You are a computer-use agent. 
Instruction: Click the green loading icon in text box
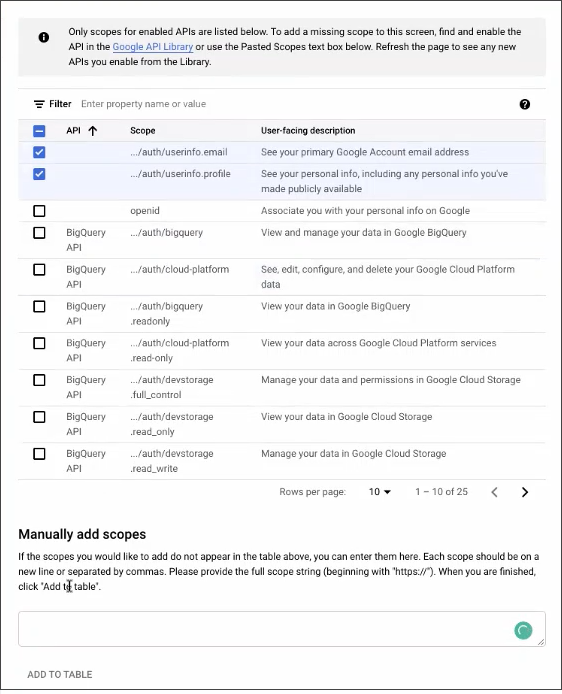[x=523, y=630]
